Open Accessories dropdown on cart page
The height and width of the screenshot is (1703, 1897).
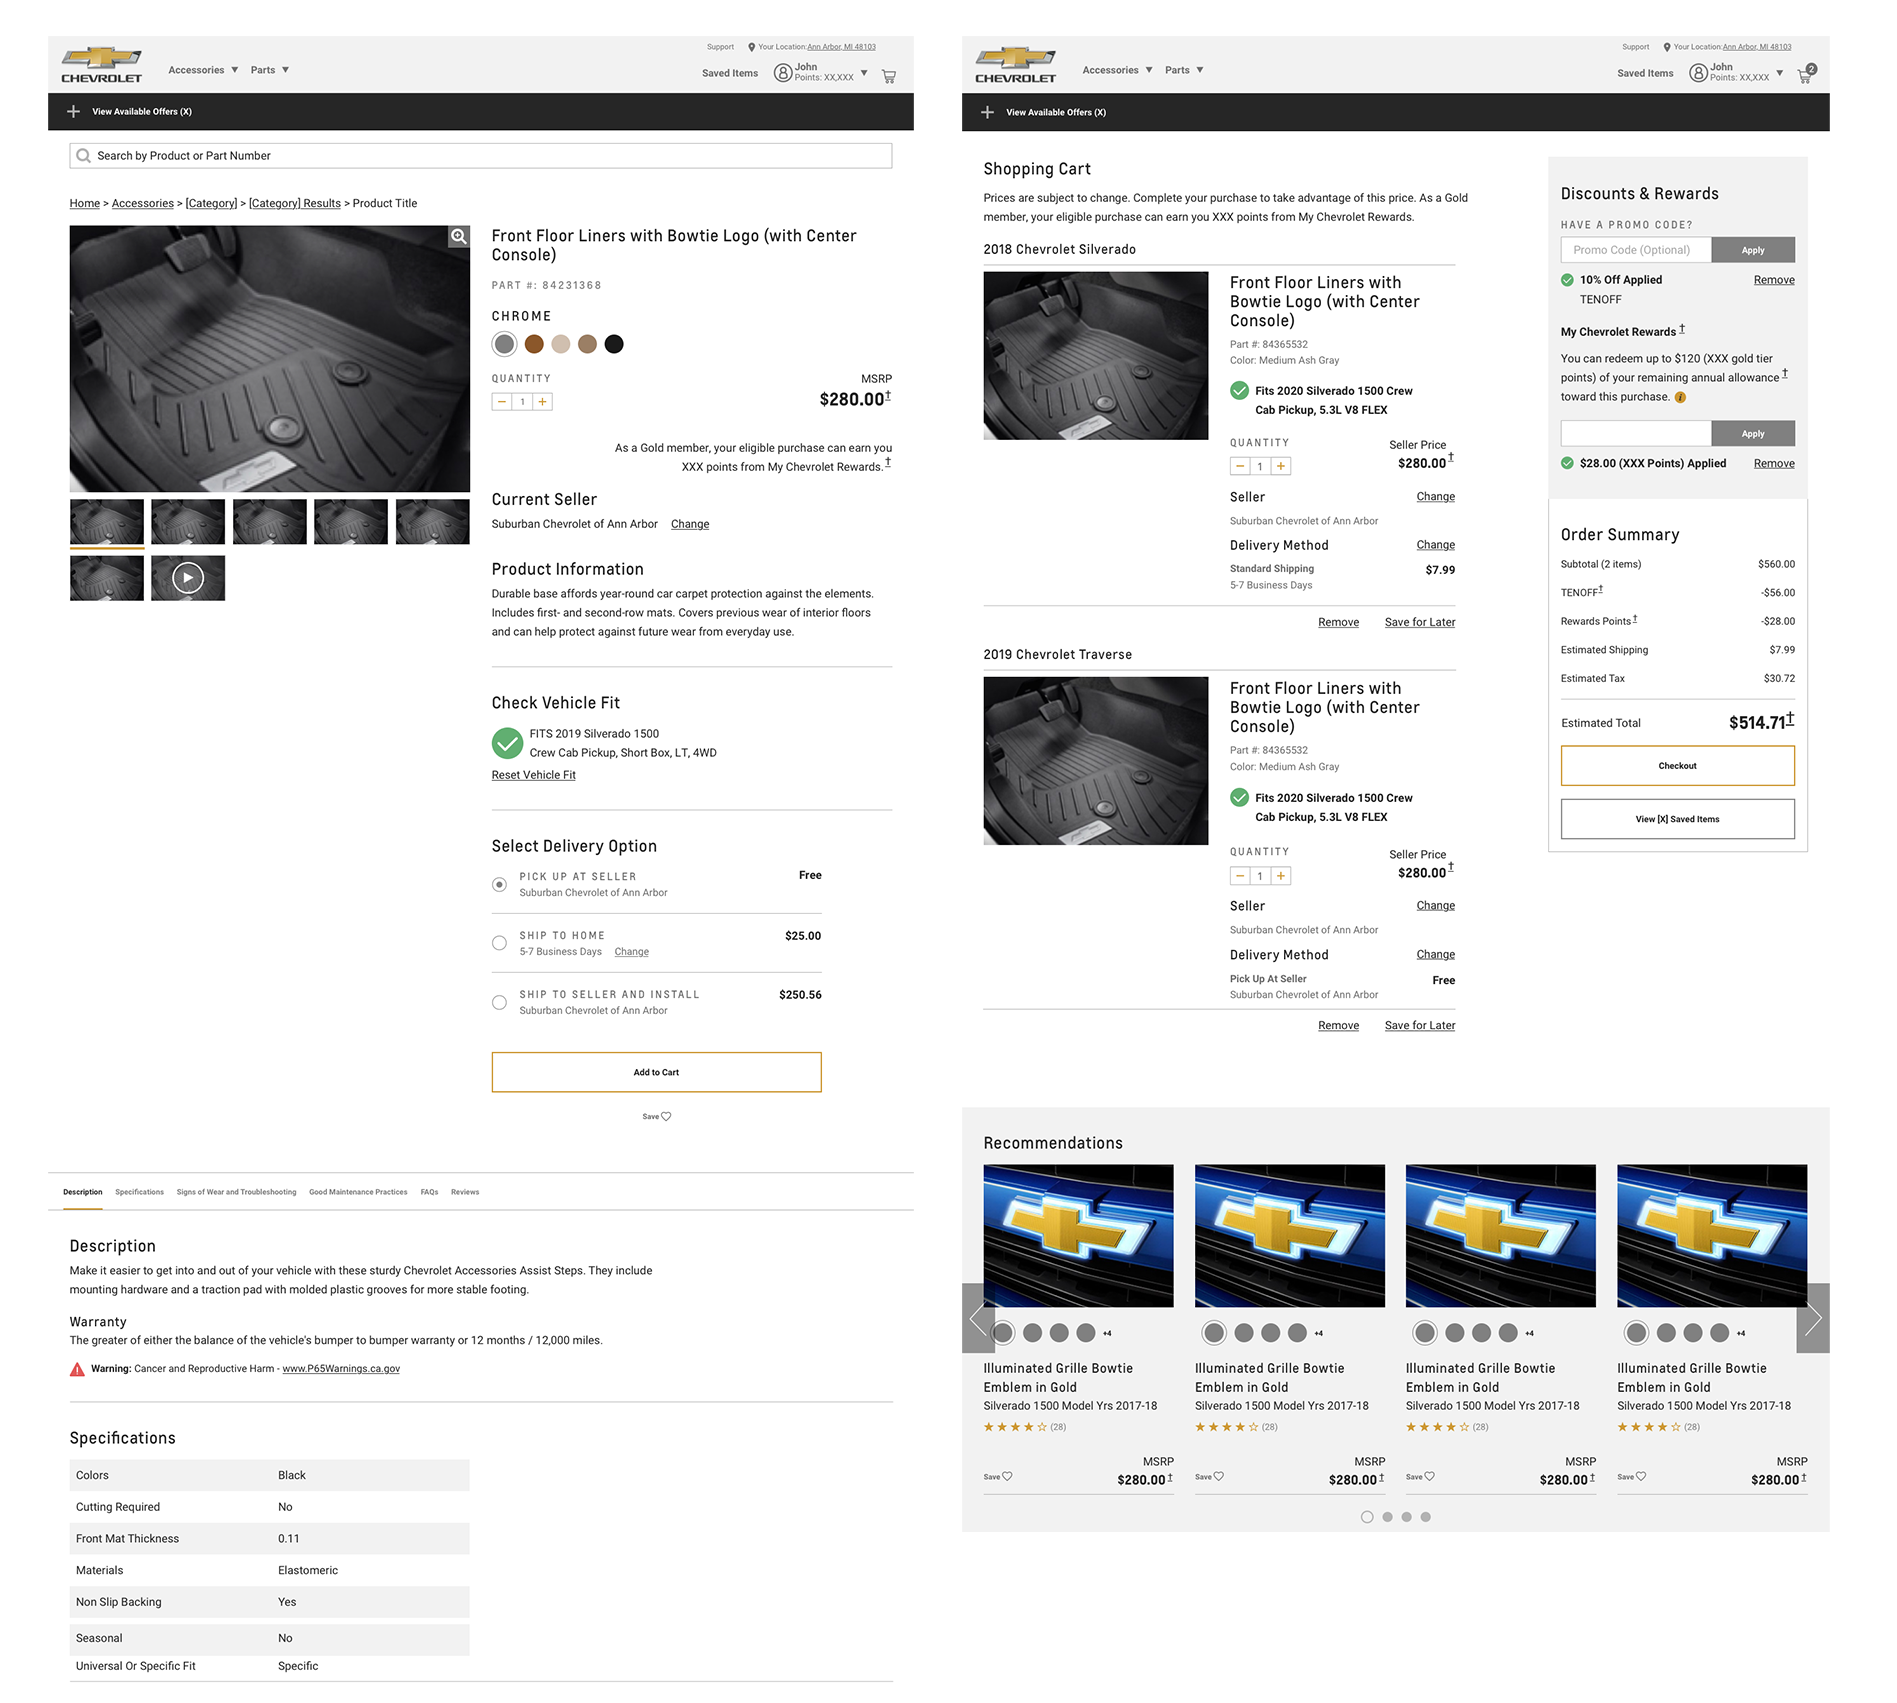tap(1117, 70)
